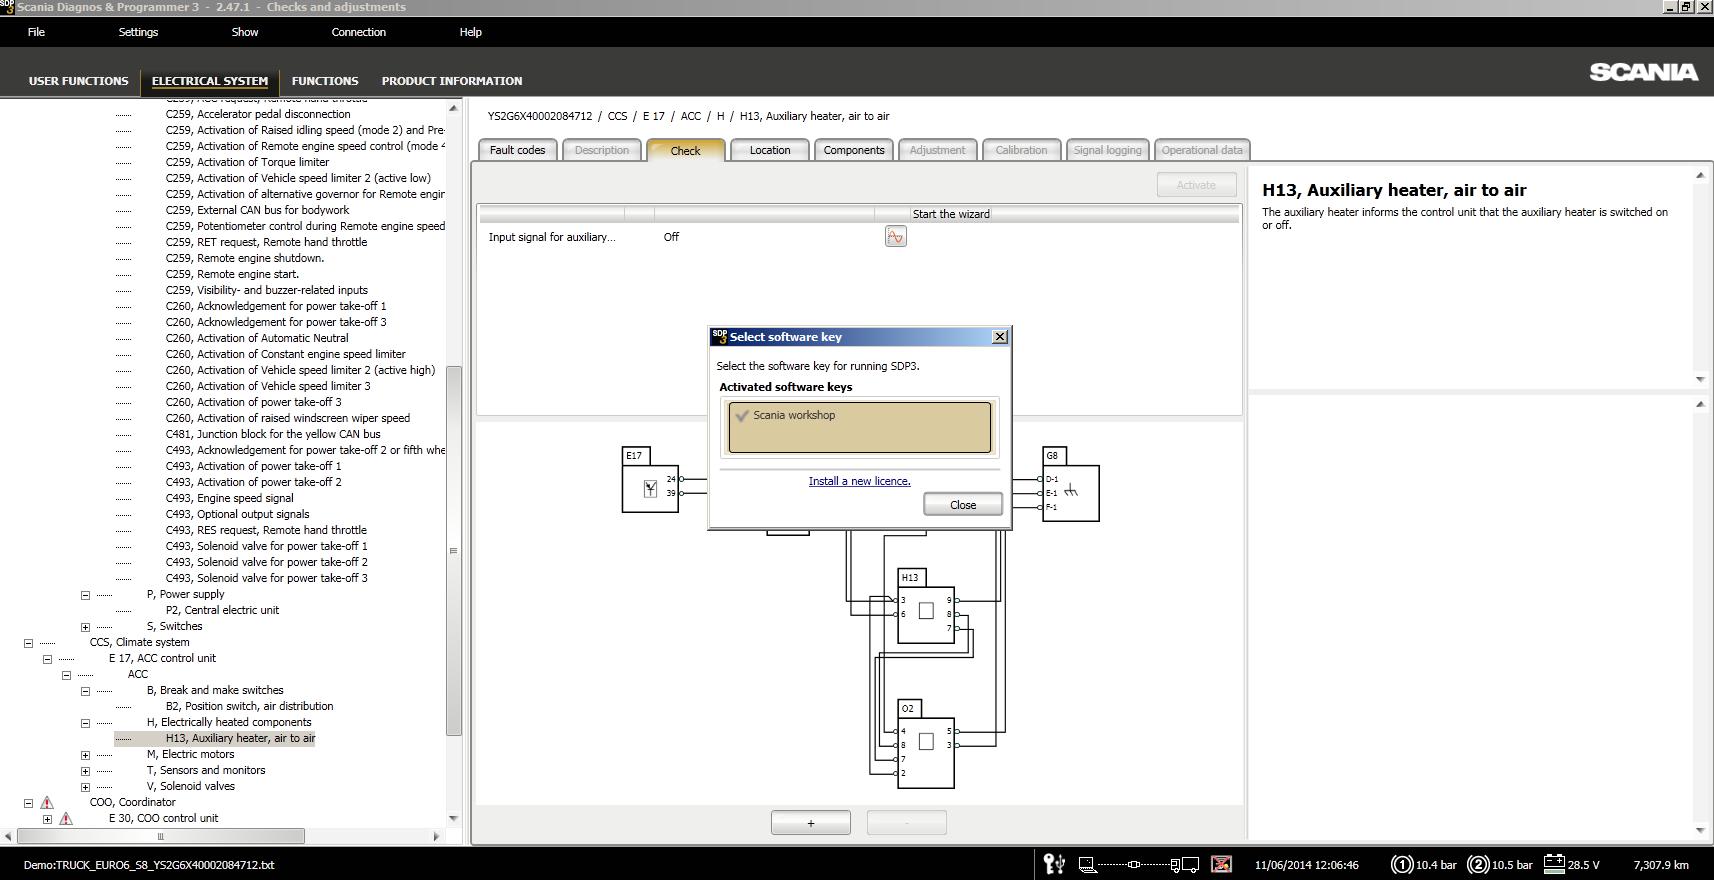Click the warning triangle beside COO, Coordinator
Screen dimensions: 1714x880
coord(47,802)
